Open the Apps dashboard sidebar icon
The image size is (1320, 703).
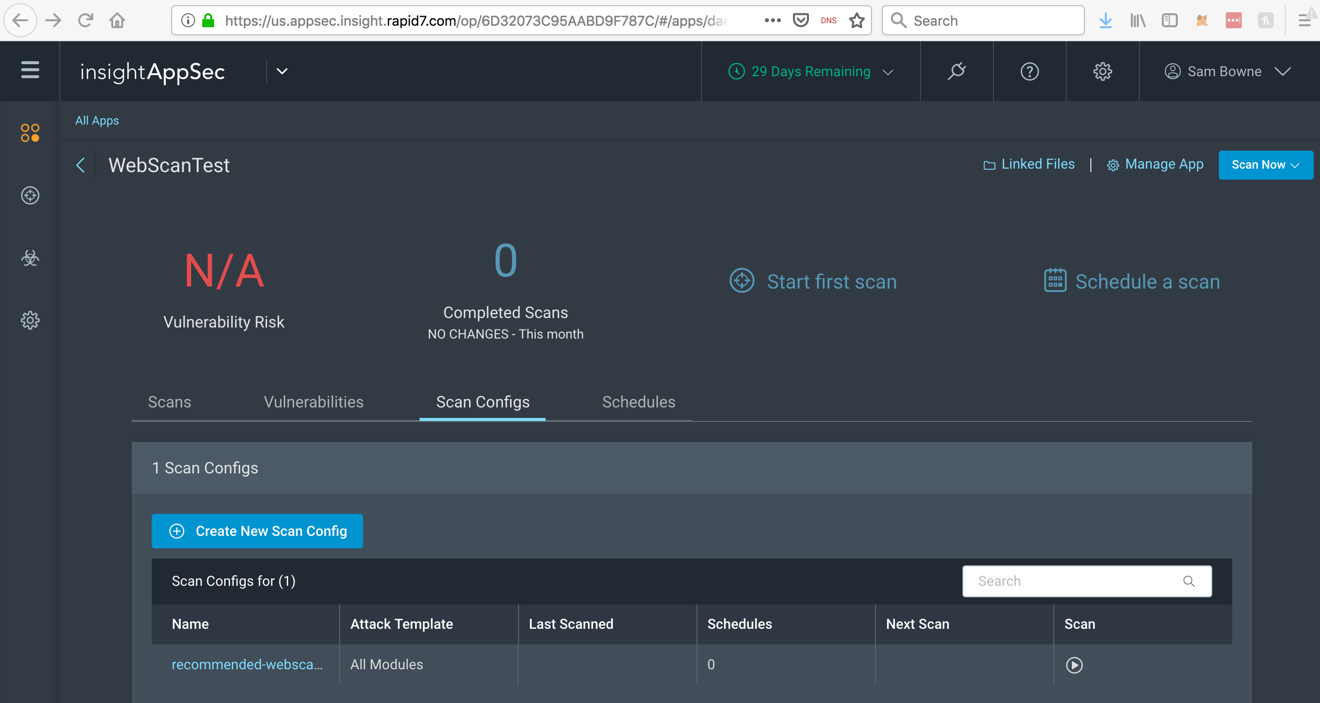tap(30, 132)
